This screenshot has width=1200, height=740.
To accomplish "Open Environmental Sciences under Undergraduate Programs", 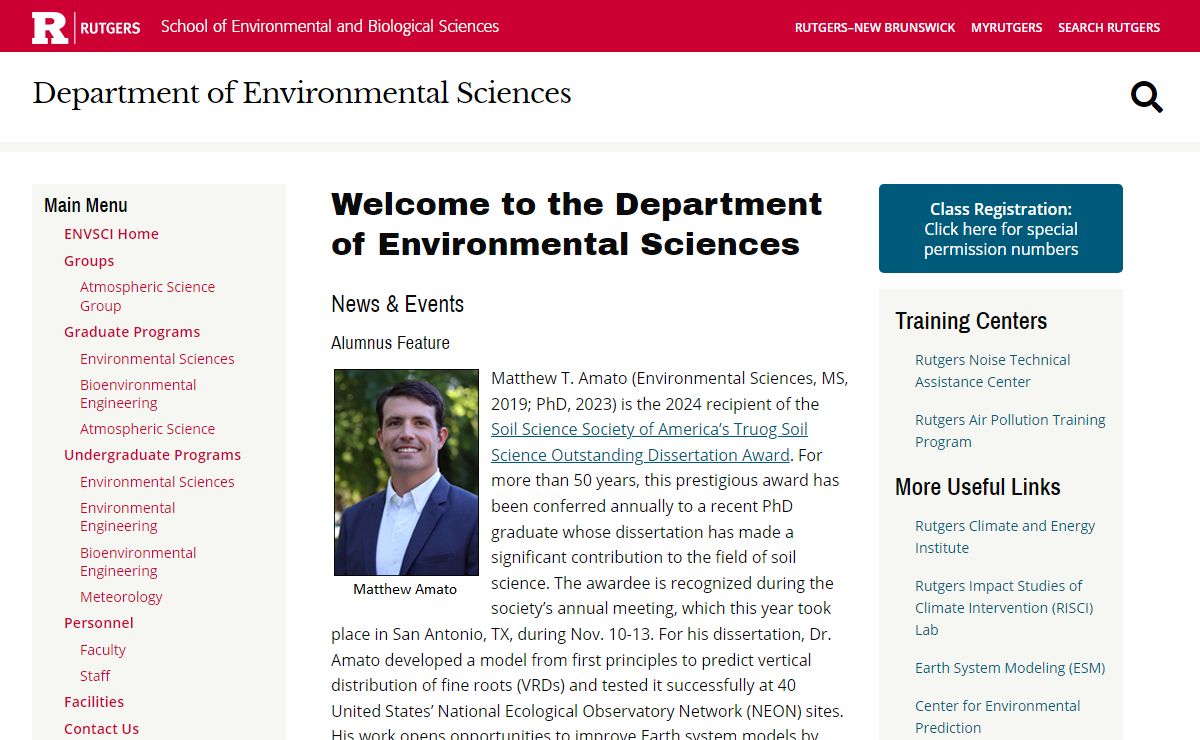I will [157, 482].
